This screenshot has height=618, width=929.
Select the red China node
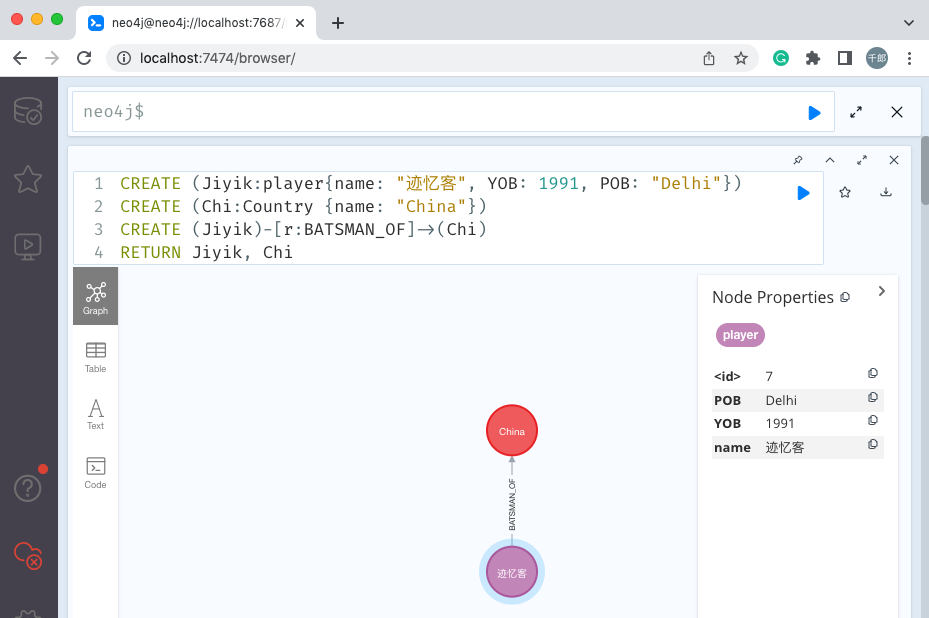512,431
